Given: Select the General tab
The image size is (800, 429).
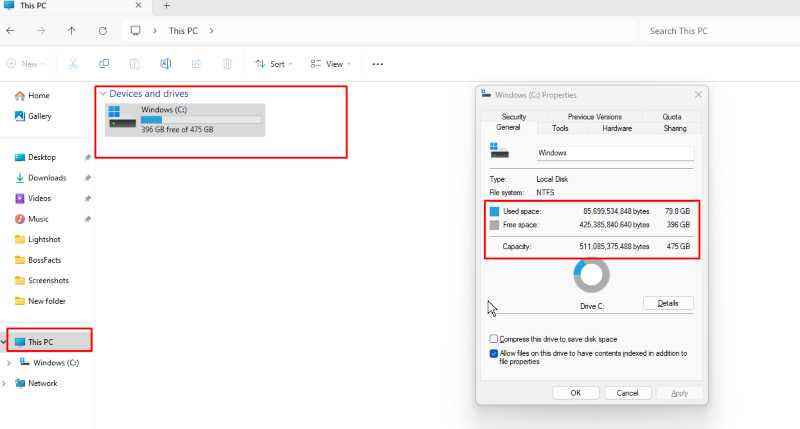Looking at the screenshot, I should [509, 128].
